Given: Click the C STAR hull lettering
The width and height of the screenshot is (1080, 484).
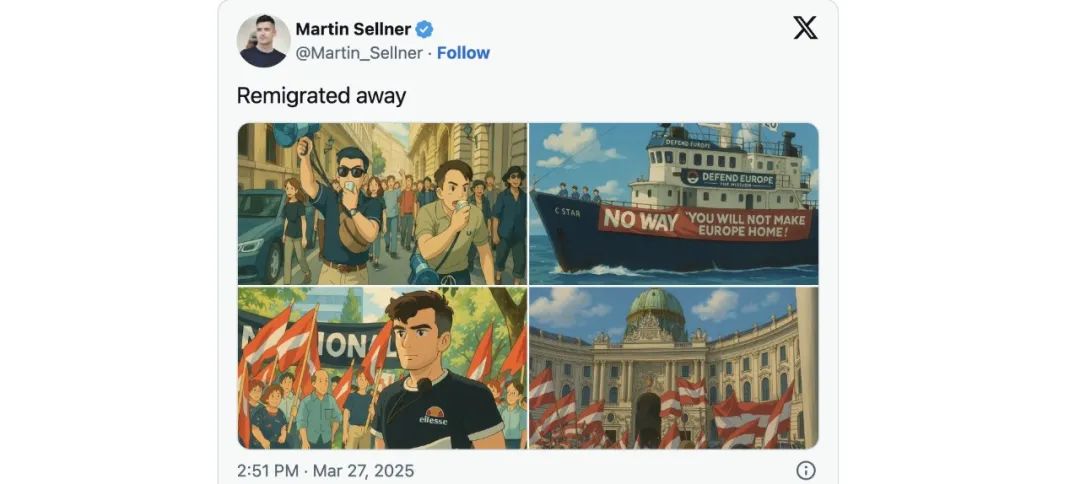Looking at the screenshot, I should pyautogui.click(x=567, y=213).
